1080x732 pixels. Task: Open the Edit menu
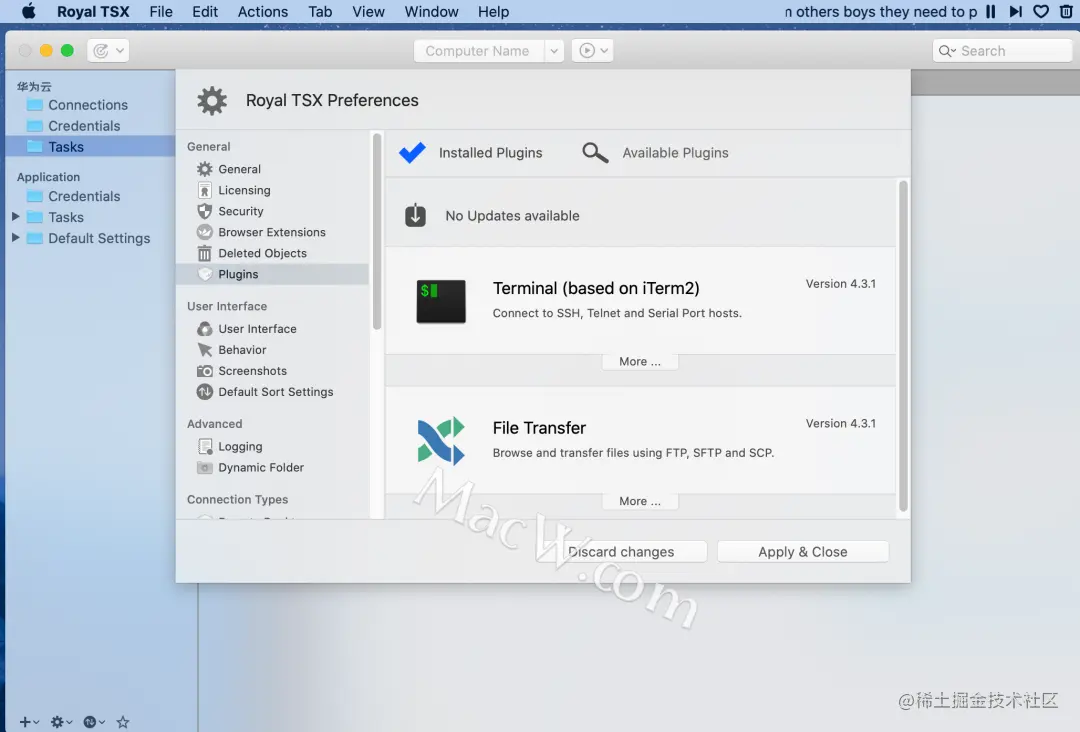point(205,12)
